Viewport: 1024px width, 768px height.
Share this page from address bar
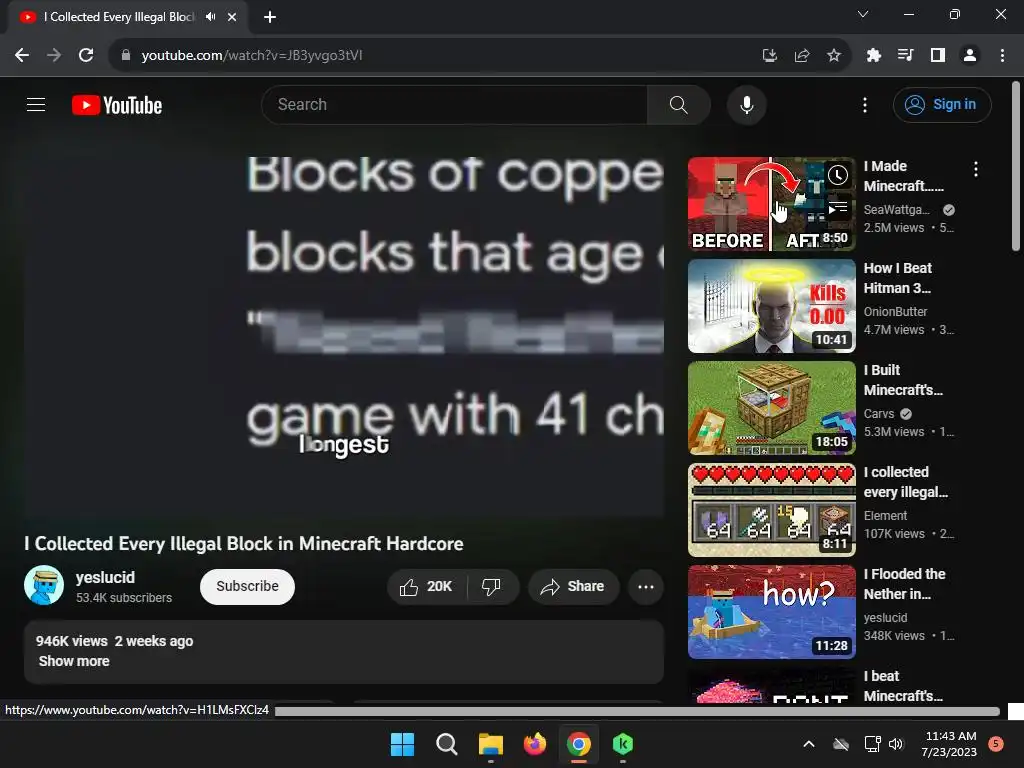[x=802, y=56]
